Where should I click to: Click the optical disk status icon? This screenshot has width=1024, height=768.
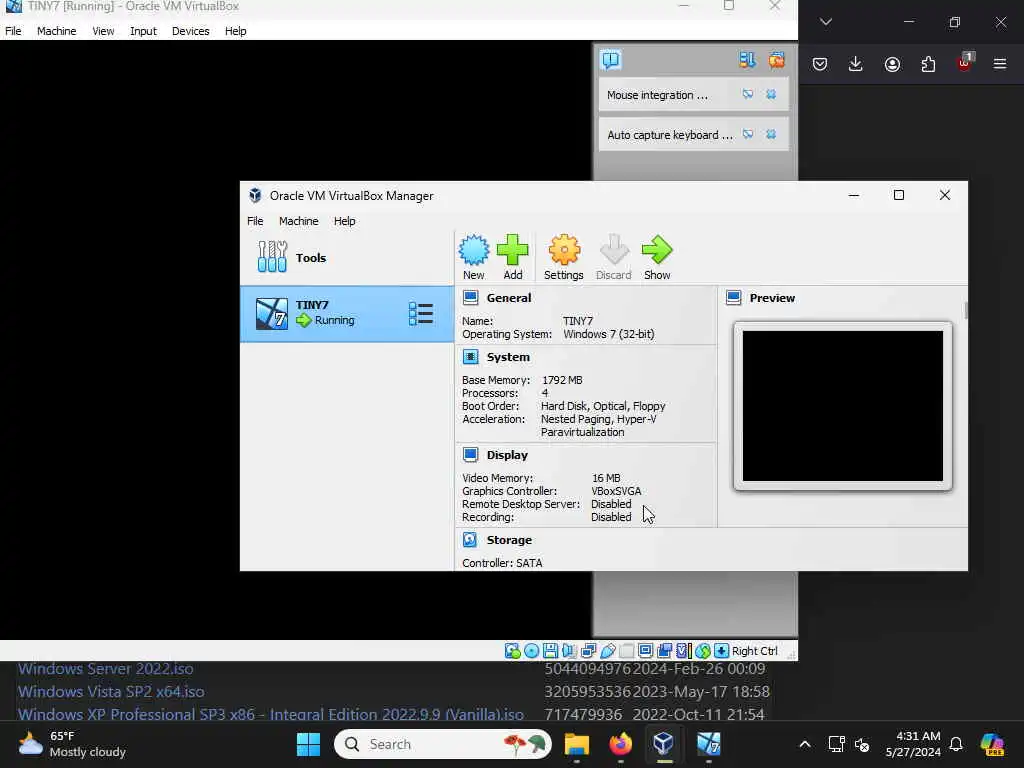point(532,650)
